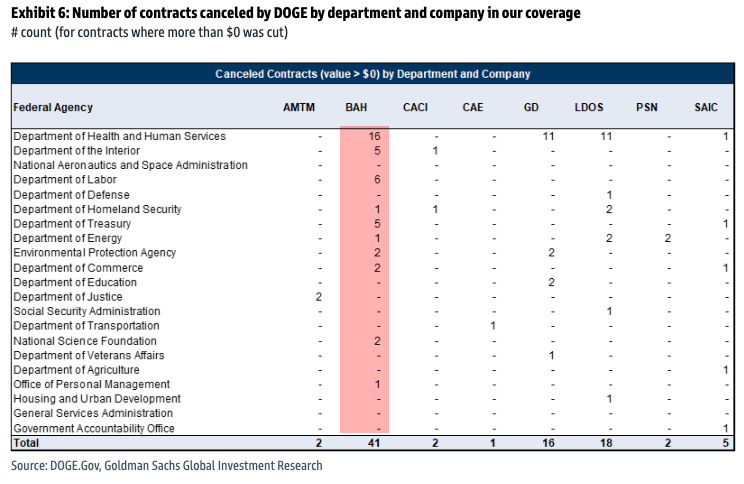Click the PSN column header
The height and width of the screenshot is (484, 744).
pyautogui.click(x=647, y=107)
